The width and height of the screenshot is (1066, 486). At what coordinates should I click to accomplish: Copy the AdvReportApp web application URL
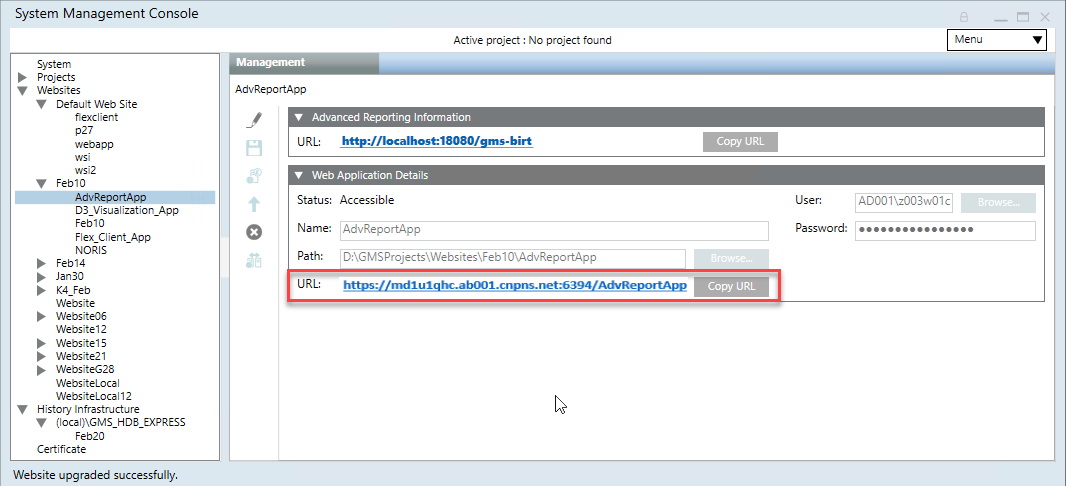(x=731, y=286)
